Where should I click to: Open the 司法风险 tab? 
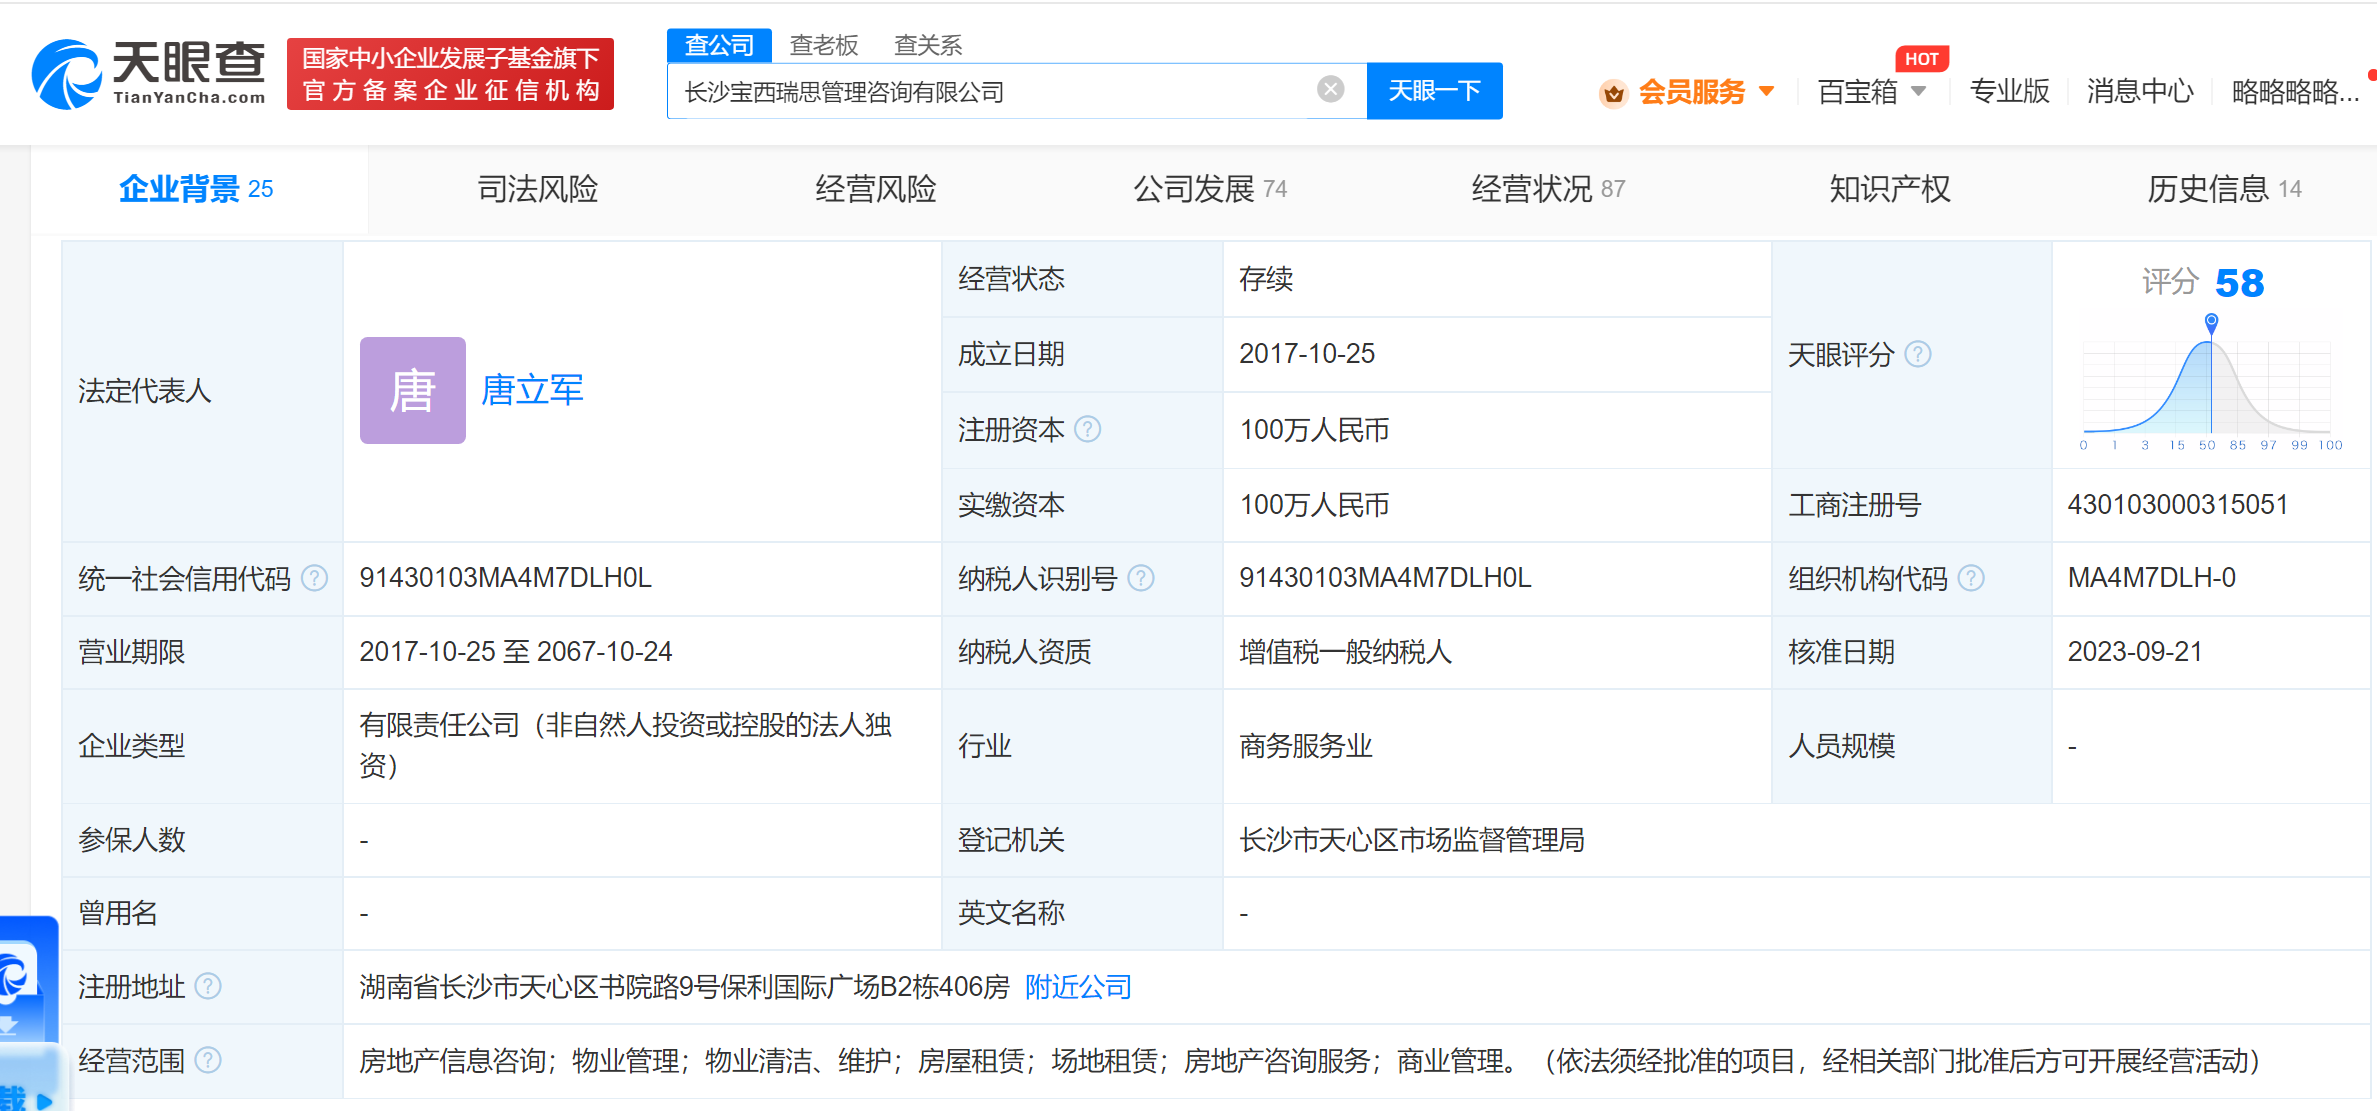(537, 189)
